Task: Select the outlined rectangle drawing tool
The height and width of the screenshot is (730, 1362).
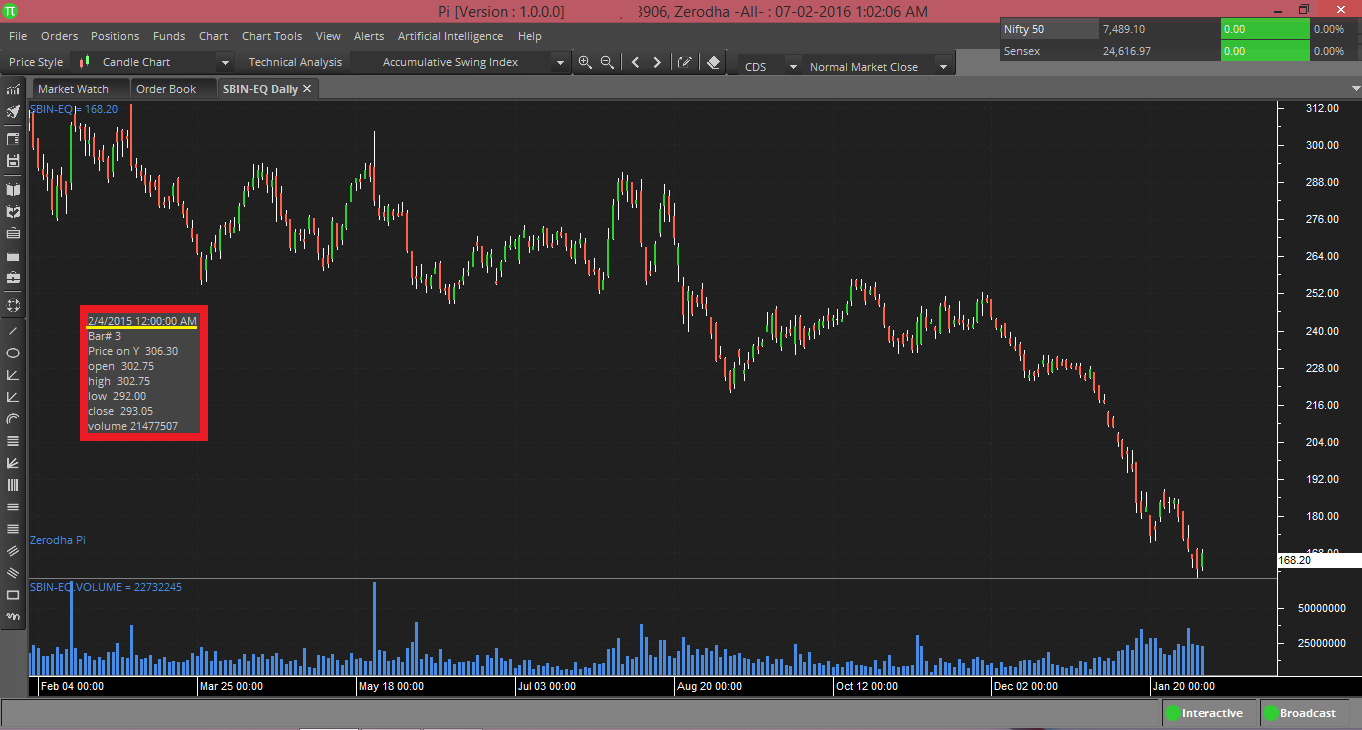Action: (x=13, y=595)
